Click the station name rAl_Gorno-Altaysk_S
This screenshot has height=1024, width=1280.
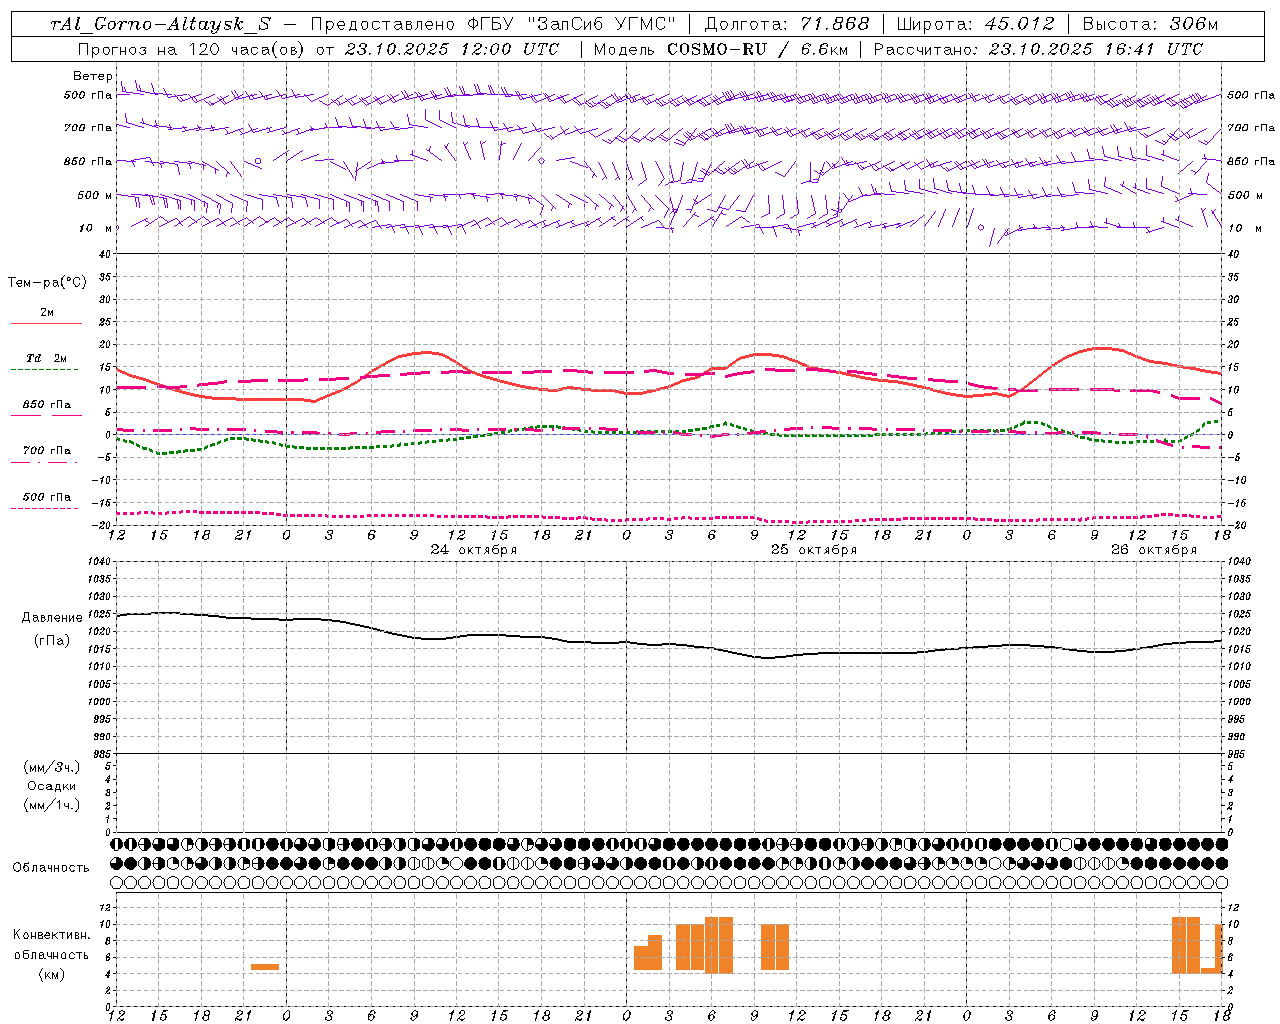pos(160,24)
